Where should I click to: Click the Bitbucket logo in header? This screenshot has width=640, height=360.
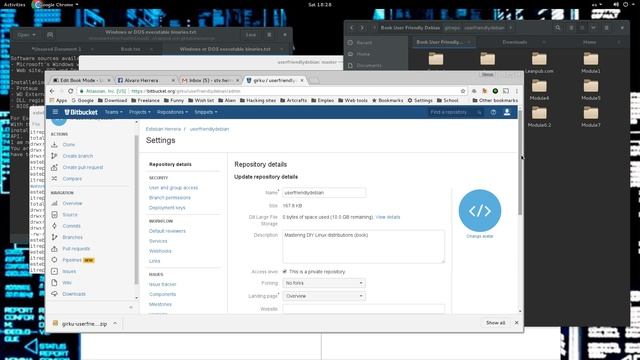tap(81, 112)
